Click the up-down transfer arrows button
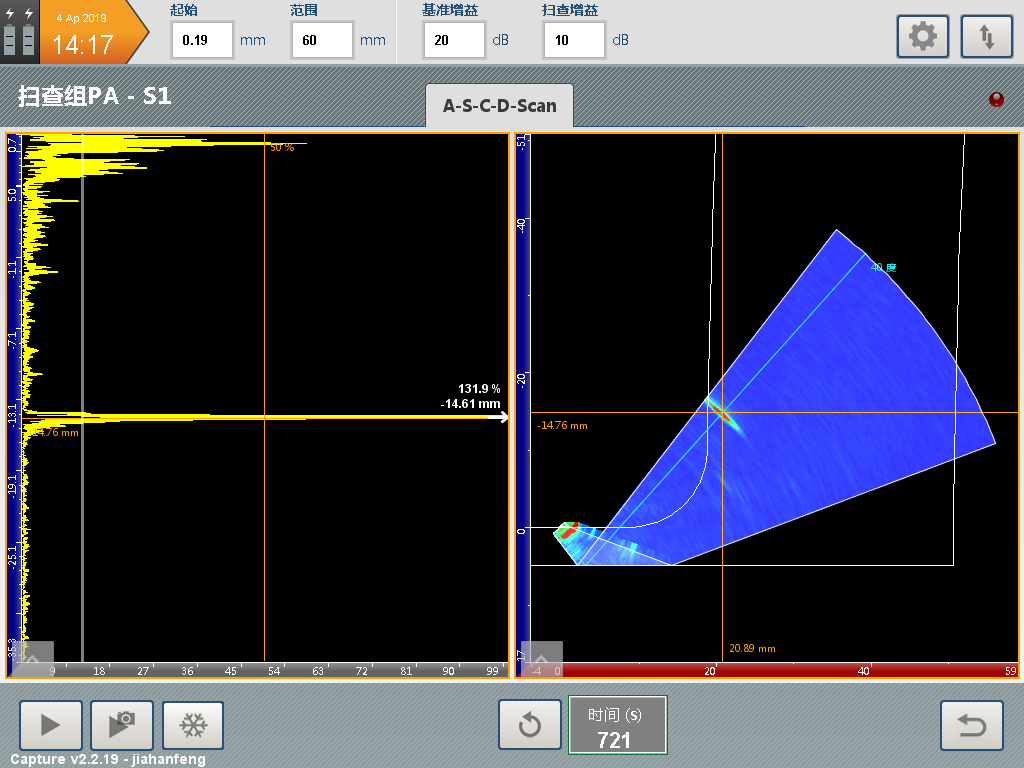 pyautogui.click(x=986, y=37)
